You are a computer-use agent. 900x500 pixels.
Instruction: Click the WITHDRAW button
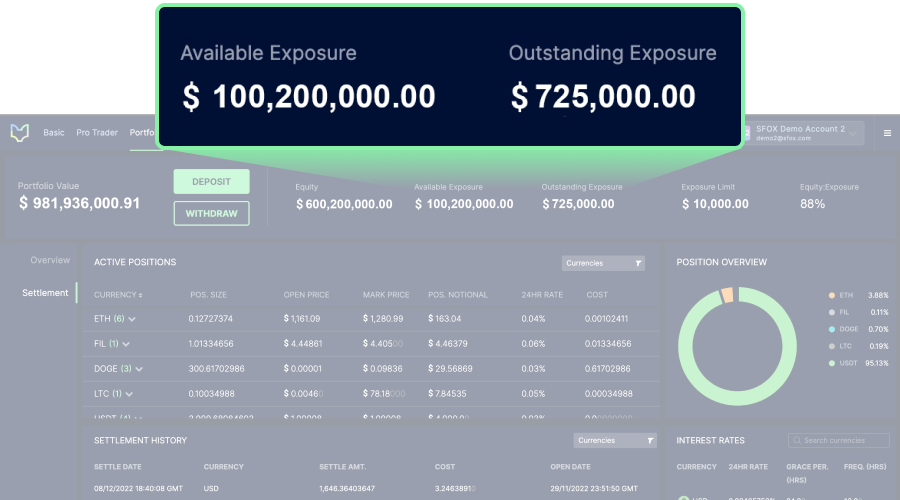click(211, 214)
